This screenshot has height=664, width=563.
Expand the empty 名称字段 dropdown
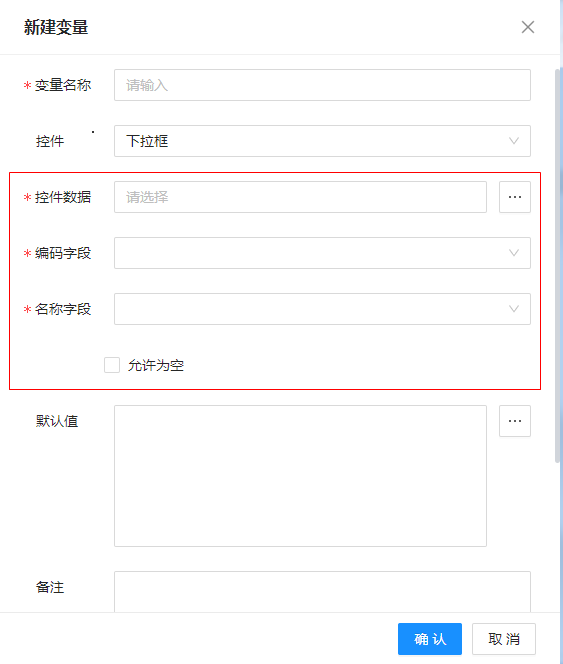pos(322,309)
